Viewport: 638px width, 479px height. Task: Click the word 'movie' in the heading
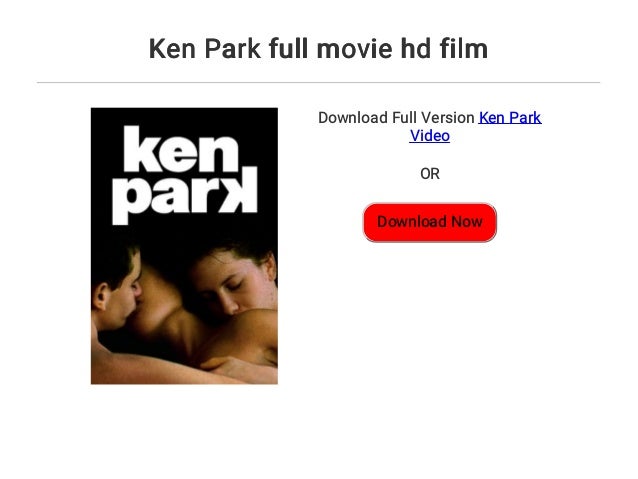tap(354, 48)
